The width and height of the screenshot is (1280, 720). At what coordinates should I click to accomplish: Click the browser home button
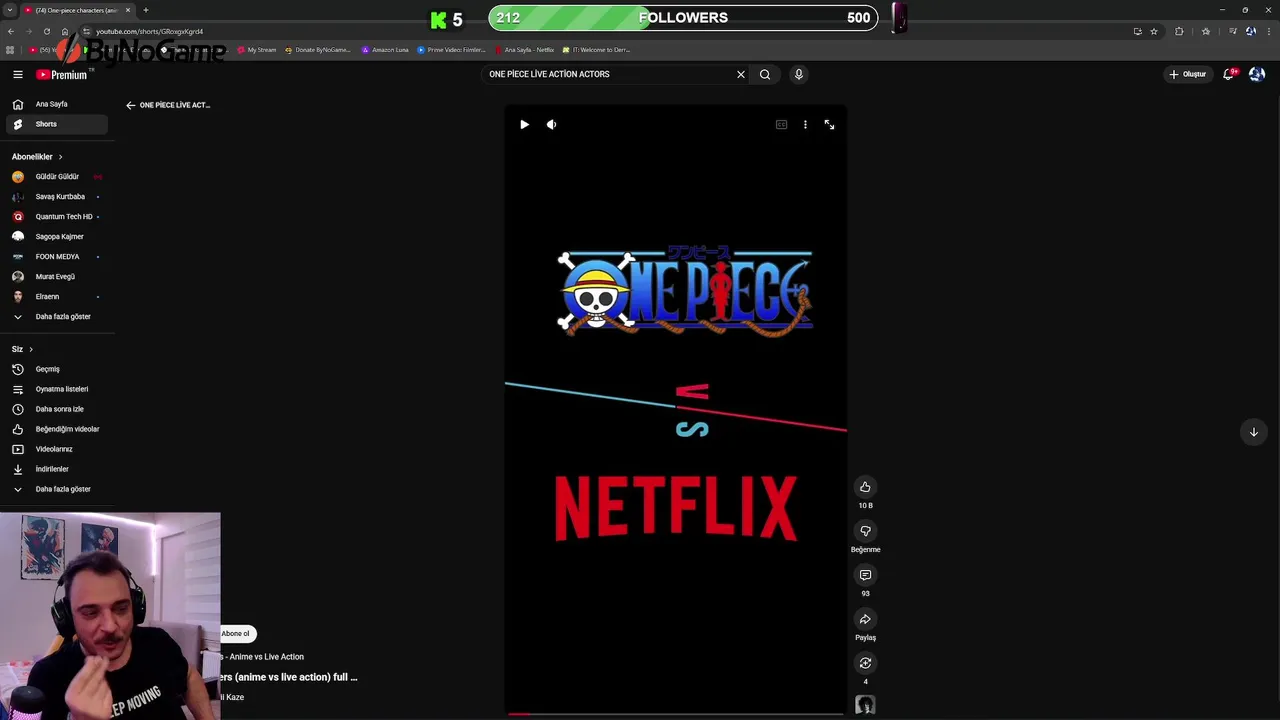pyautogui.click(x=65, y=31)
